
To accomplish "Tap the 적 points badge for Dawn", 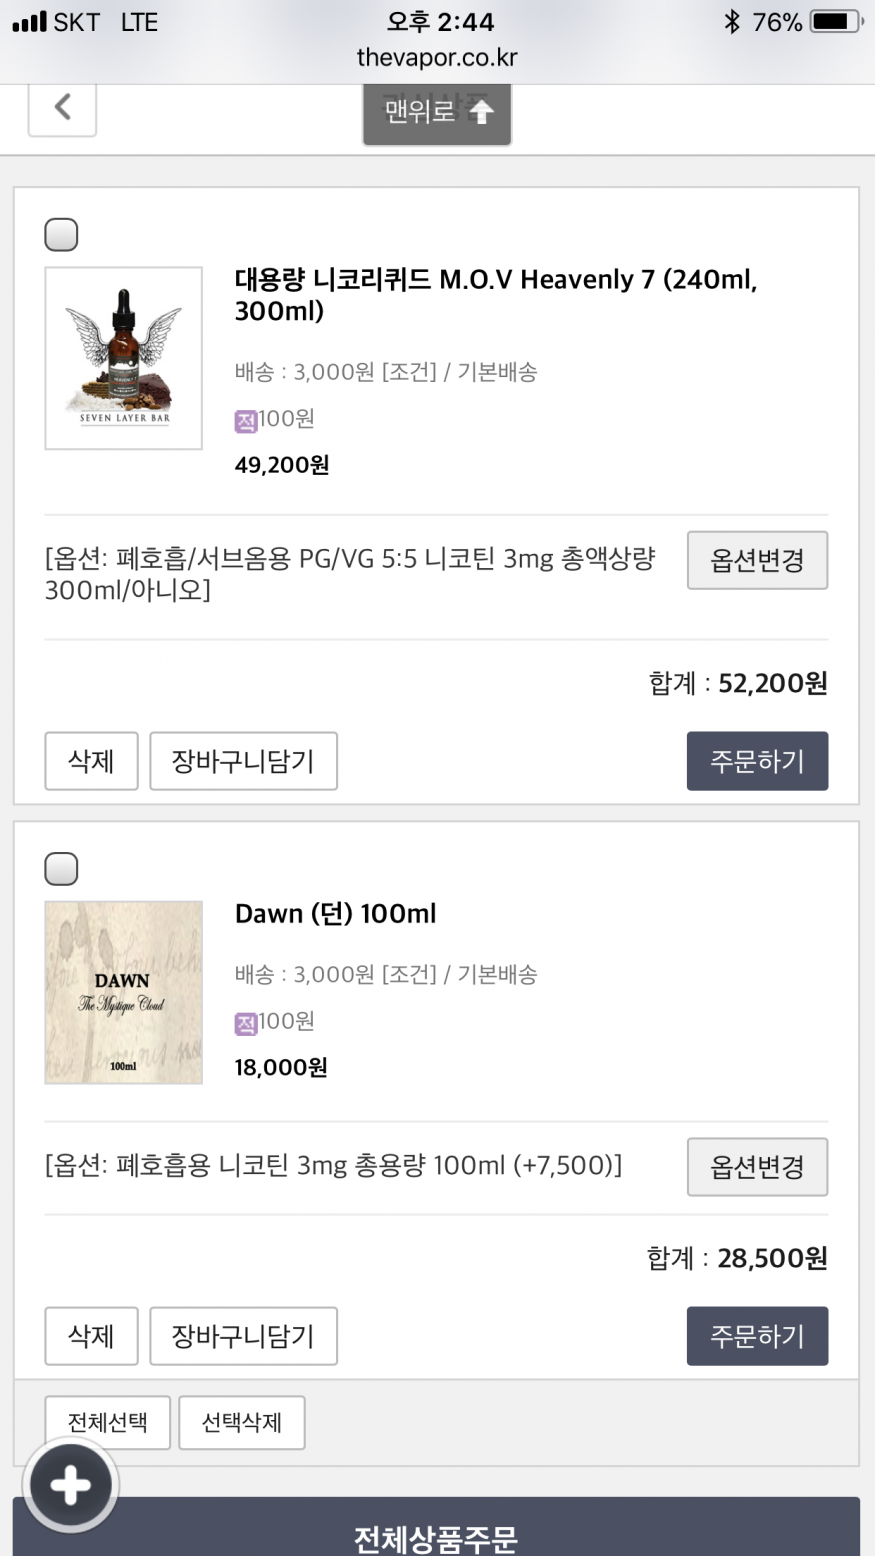I will click(x=246, y=1023).
